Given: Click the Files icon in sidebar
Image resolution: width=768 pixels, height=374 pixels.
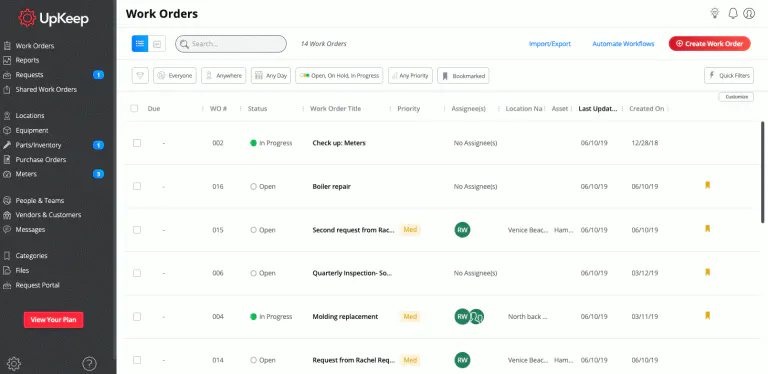Looking at the screenshot, I should point(7,270).
